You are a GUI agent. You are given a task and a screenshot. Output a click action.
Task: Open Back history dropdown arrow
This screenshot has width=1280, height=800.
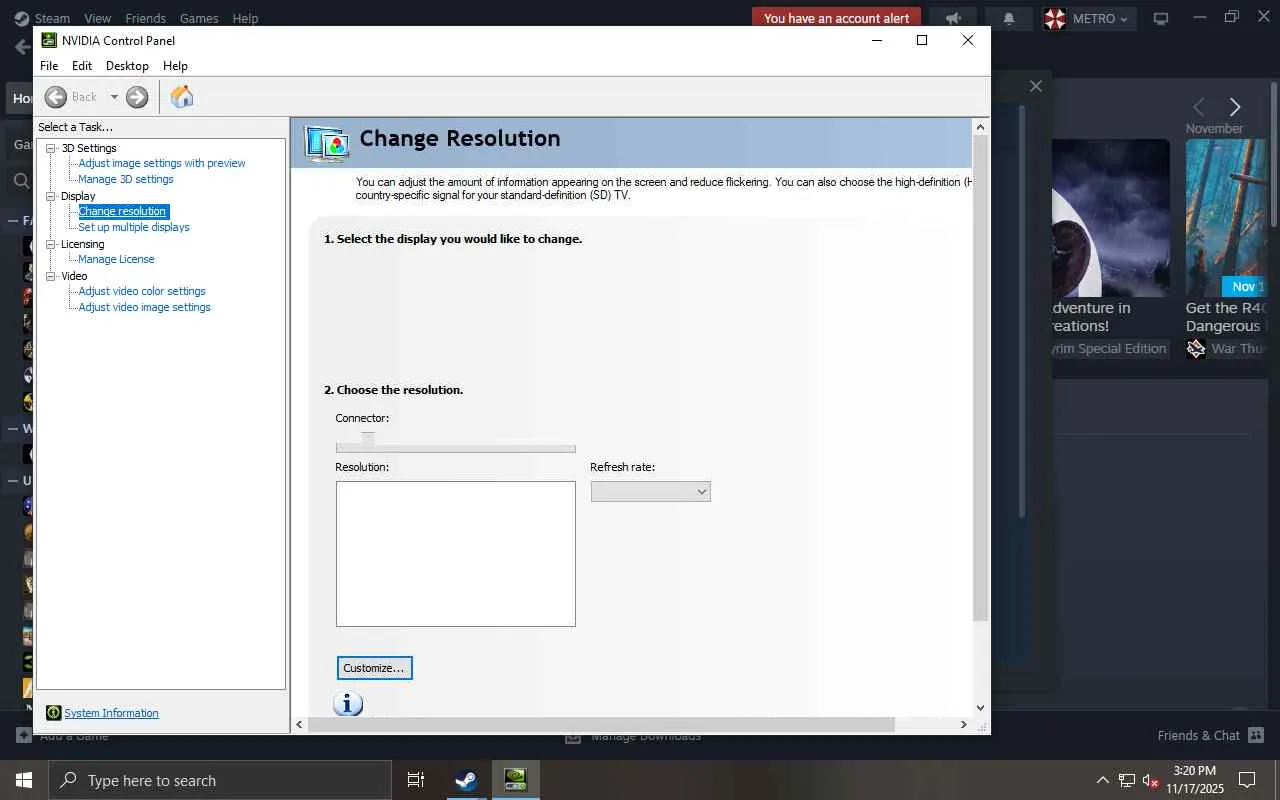(114, 97)
